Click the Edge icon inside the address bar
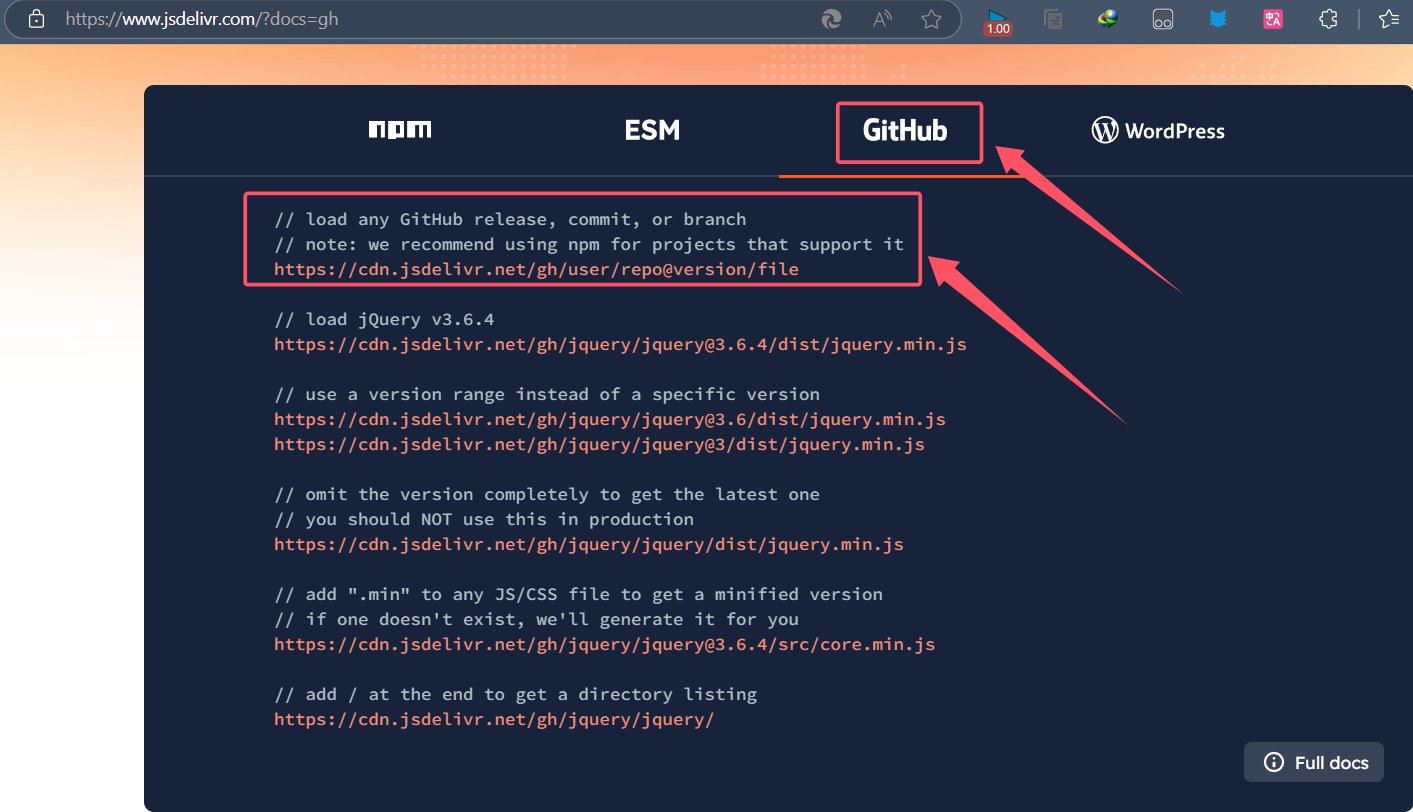The height and width of the screenshot is (812, 1413). click(x=831, y=19)
